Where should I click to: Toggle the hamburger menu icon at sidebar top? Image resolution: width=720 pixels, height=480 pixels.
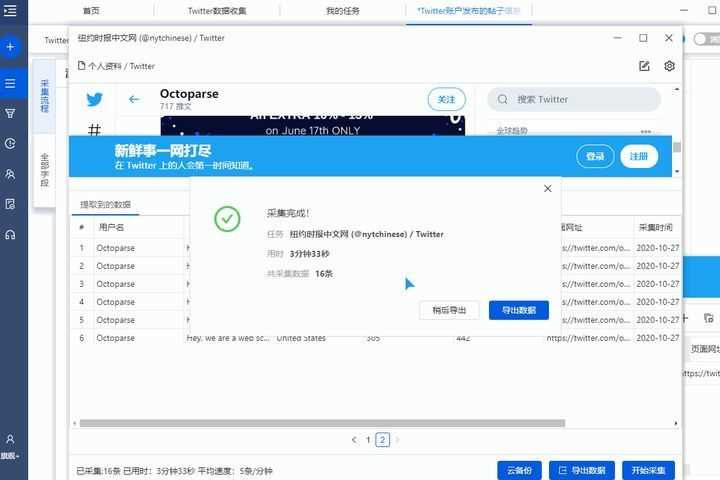pyautogui.click(x=10, y=10)
